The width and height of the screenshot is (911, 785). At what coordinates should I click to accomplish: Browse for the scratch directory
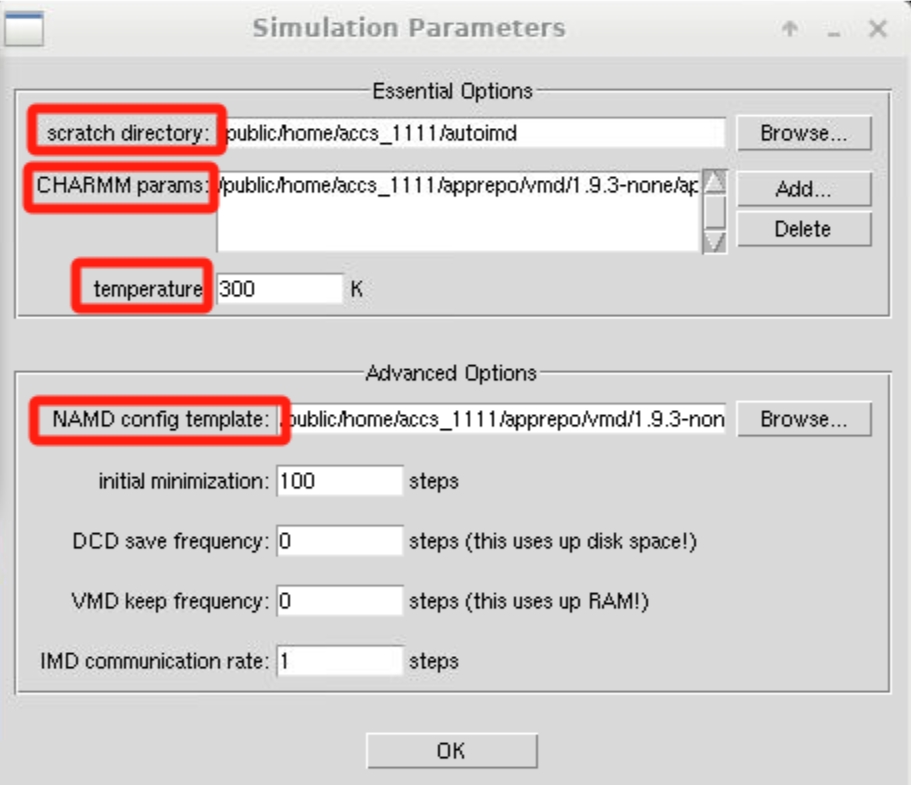click(804, 133)
